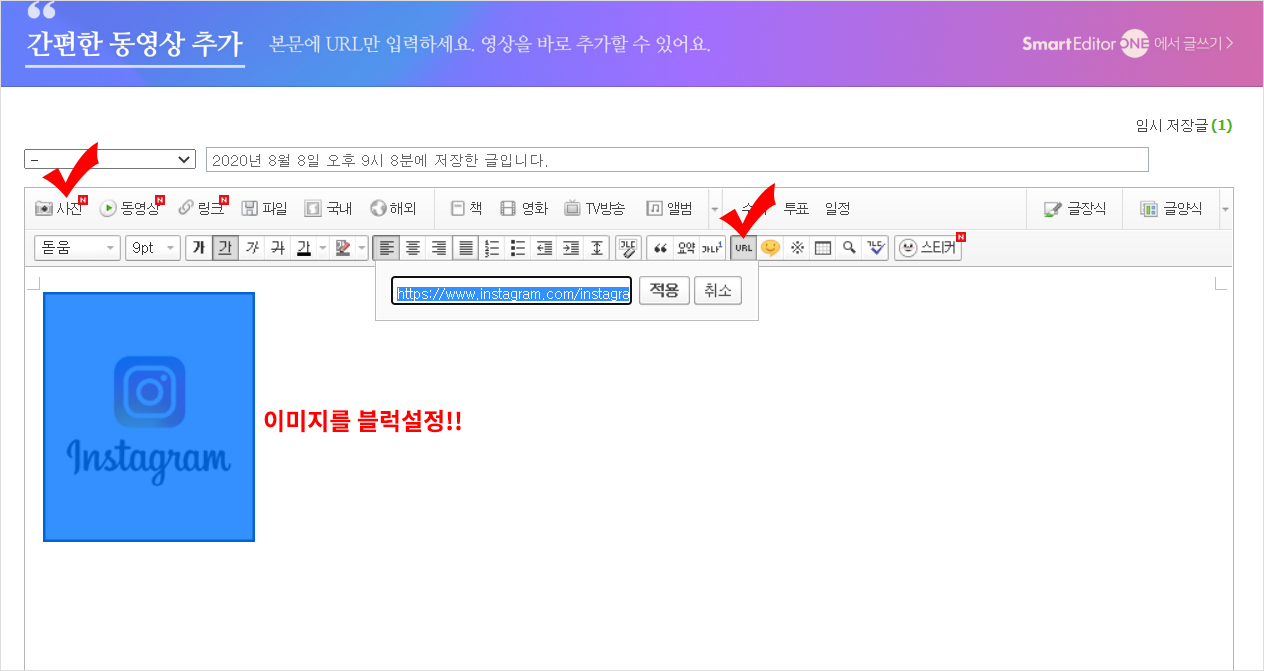Insert a bulleted list
Image resolution: width=1264 pixels, height=671 pixels.
[x=518, y=248]
